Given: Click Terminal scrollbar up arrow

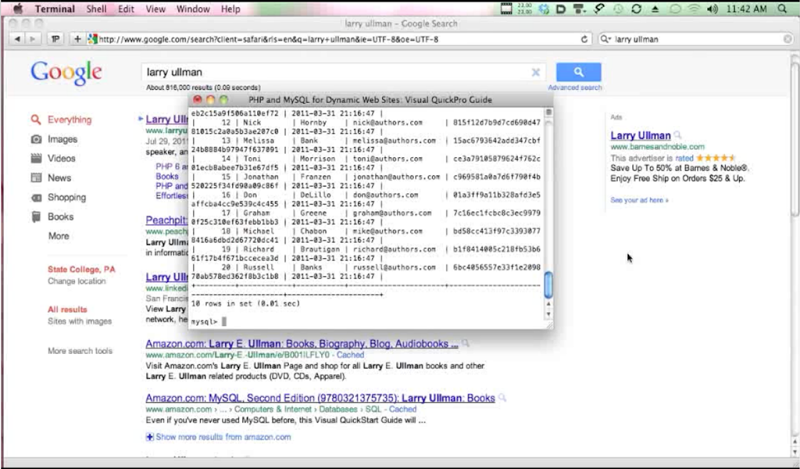Looking at the screenshot, I should pos(548,303).
